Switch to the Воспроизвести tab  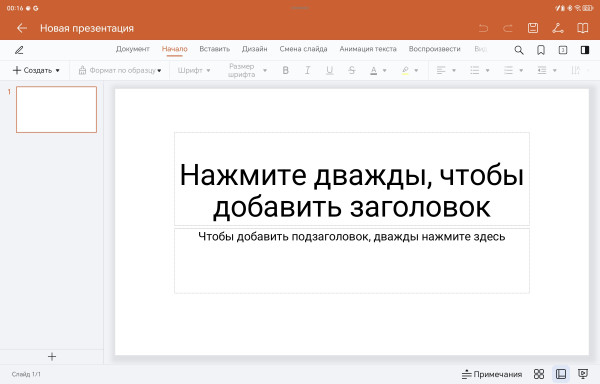coord(434,49)
